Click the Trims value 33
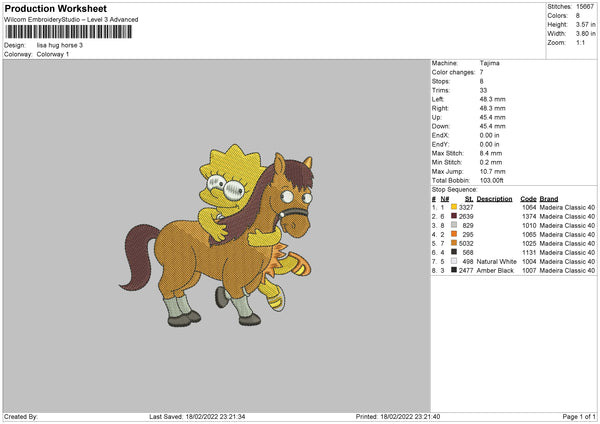Image resolution: width=600 pixels, height=424 pixels. 483,90
